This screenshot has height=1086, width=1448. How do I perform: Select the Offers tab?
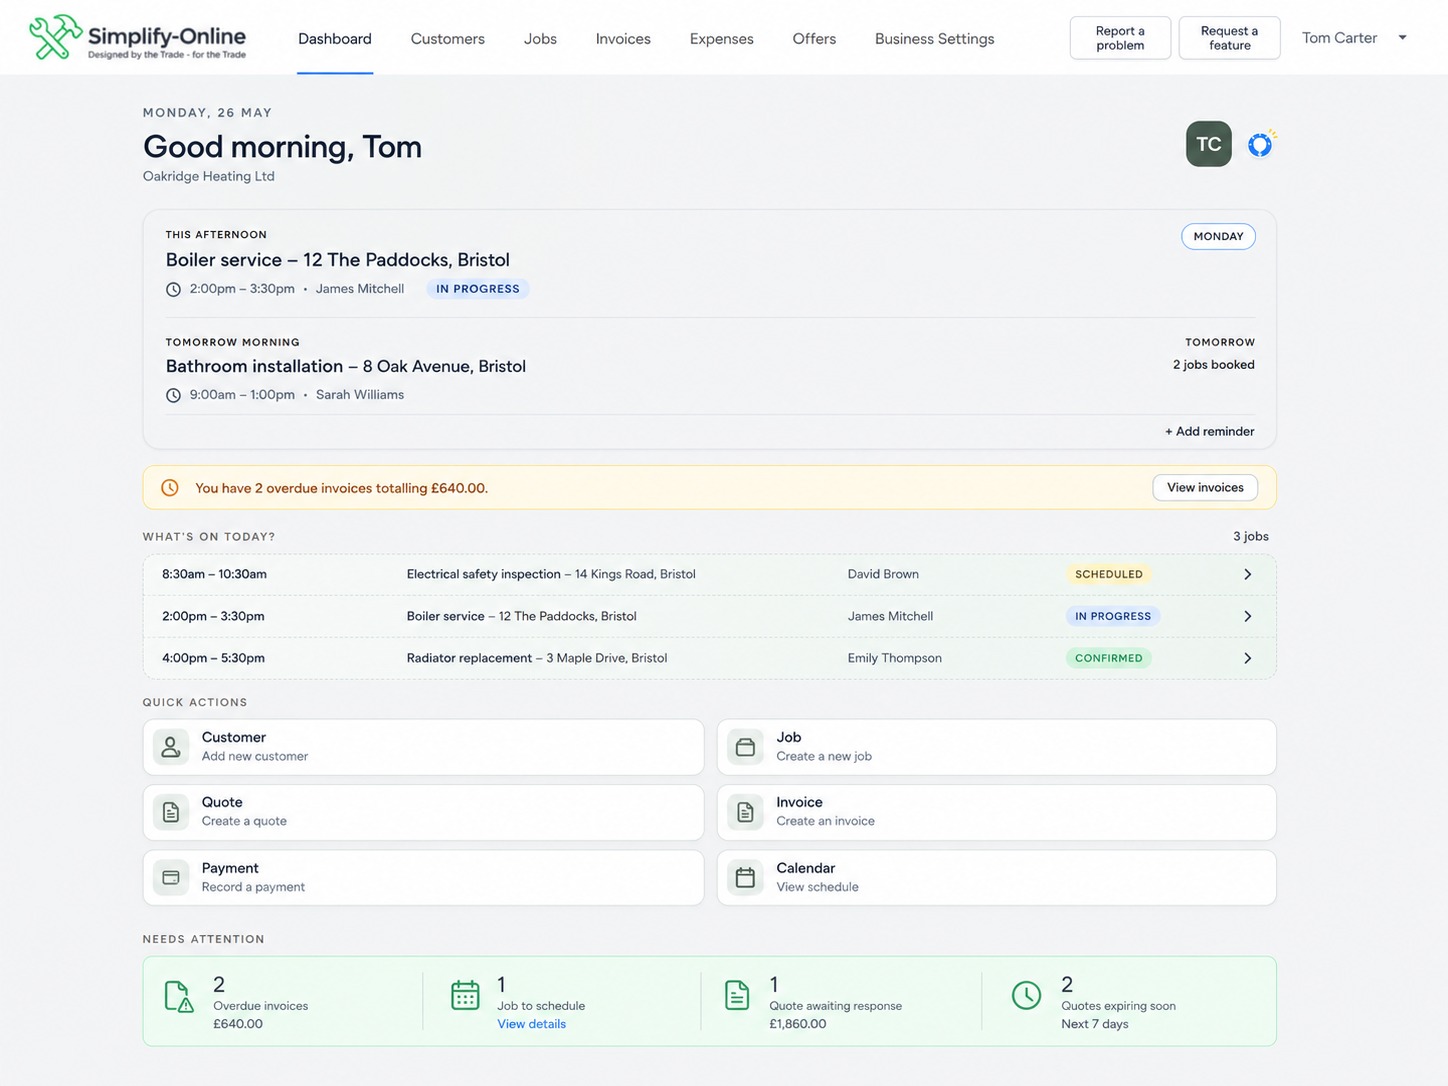click(814, 39)
